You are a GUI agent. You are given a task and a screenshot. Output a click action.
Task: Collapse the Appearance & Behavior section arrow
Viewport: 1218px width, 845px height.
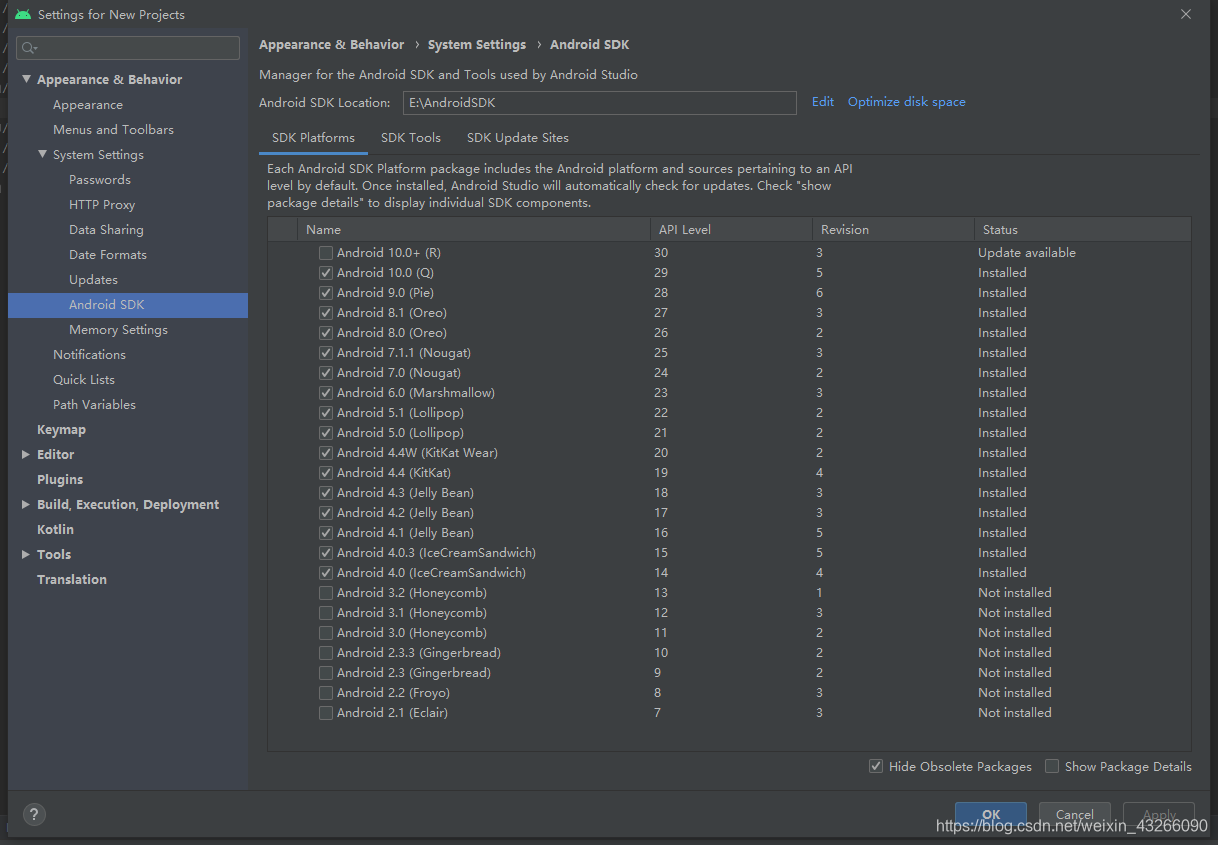click(x=26, y=79)
